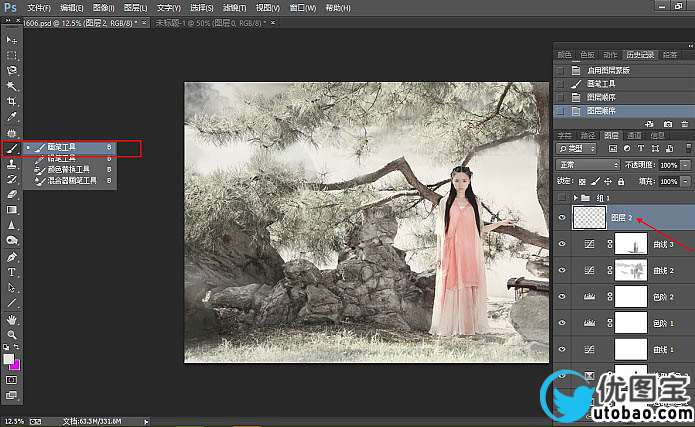Open the 编辑(E) menu
The height and width of the screenshot is (427, 695).
pyautogui.click(x=71, y=8)
